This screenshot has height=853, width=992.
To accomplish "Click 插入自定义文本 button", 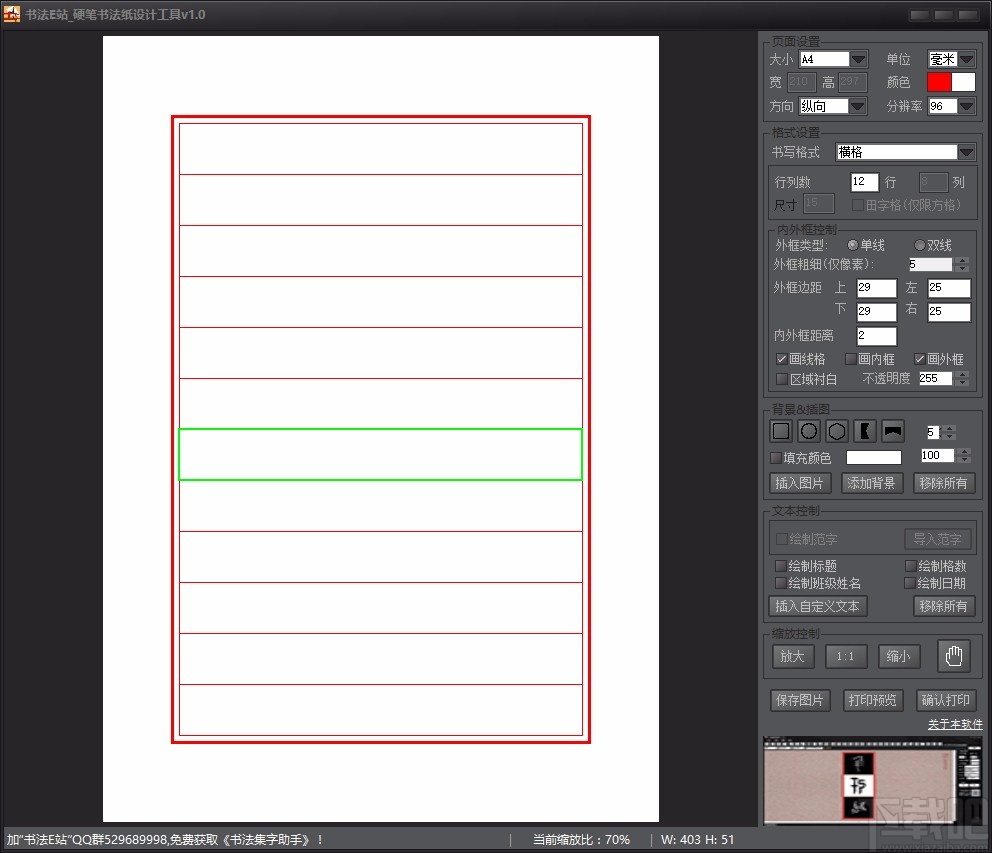I will (x=817, y=606).
